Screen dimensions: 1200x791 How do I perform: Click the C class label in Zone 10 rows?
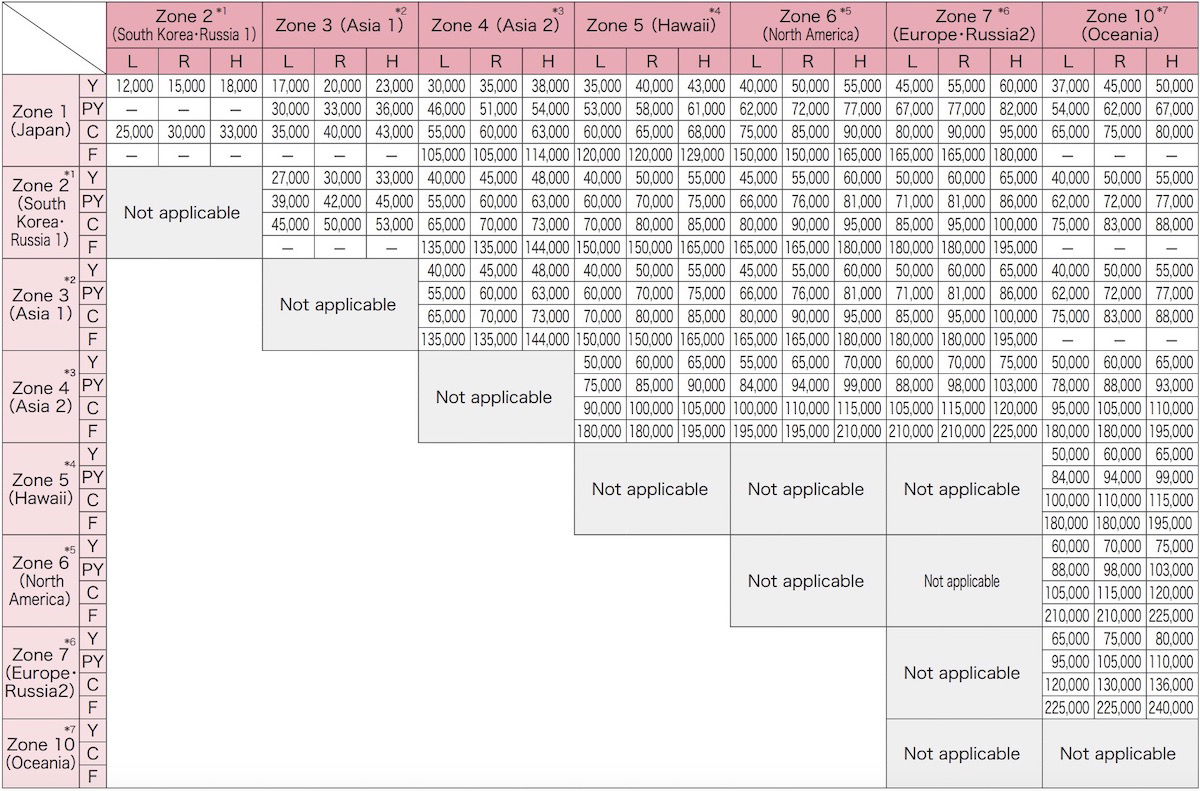tap(93, 754)
